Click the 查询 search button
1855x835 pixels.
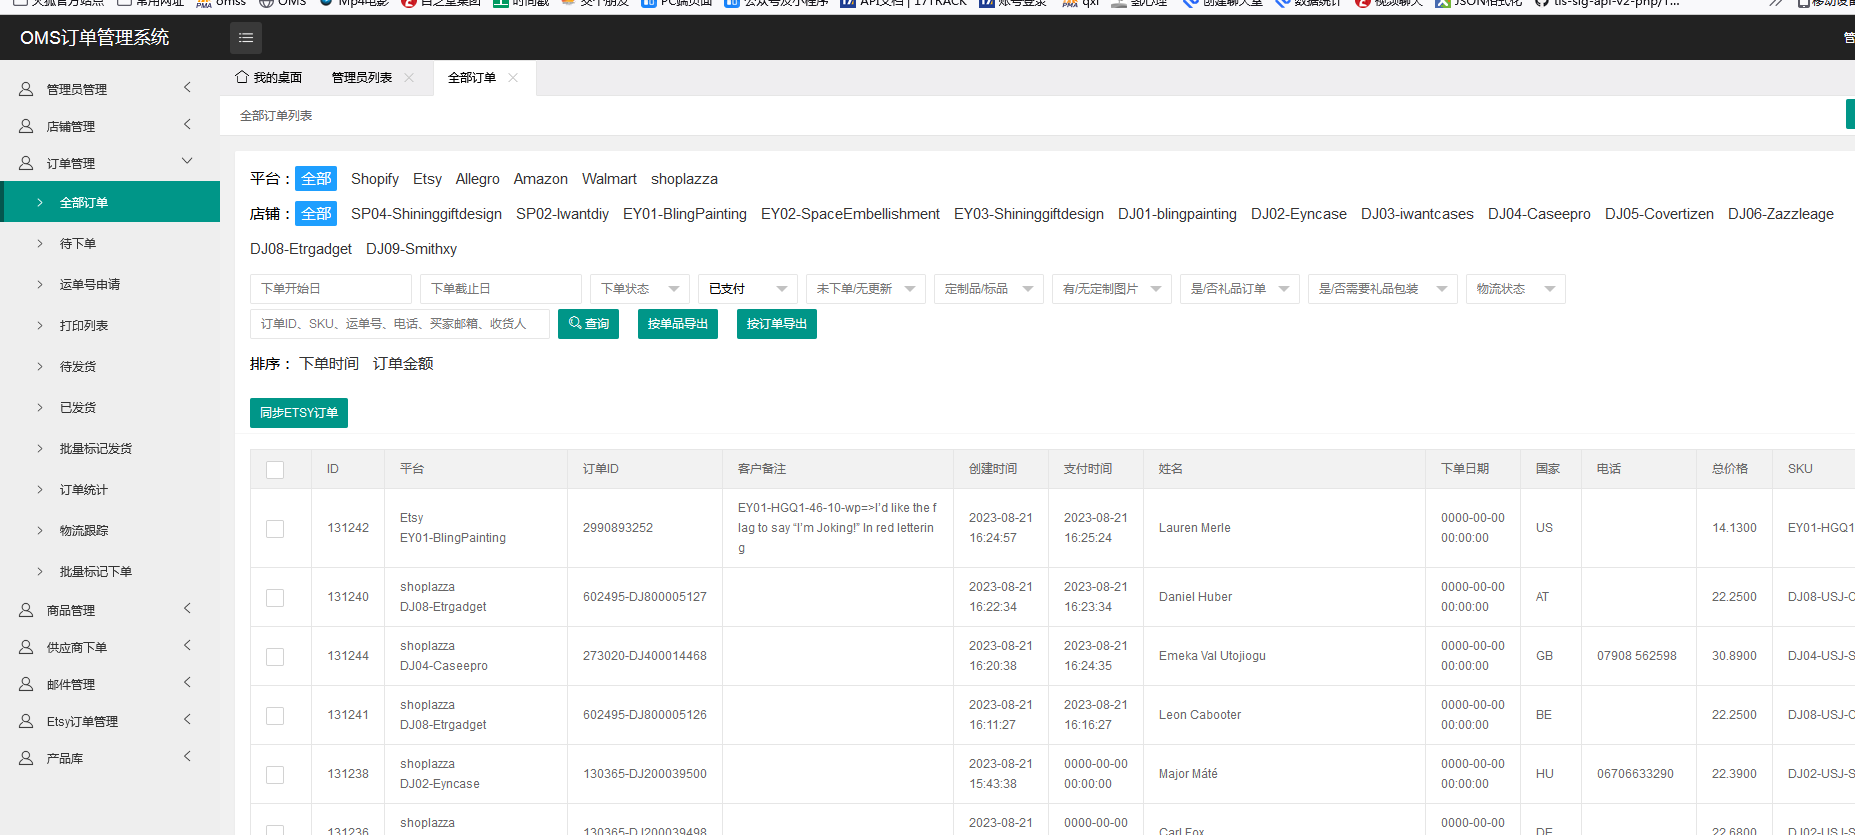[589, 324]
